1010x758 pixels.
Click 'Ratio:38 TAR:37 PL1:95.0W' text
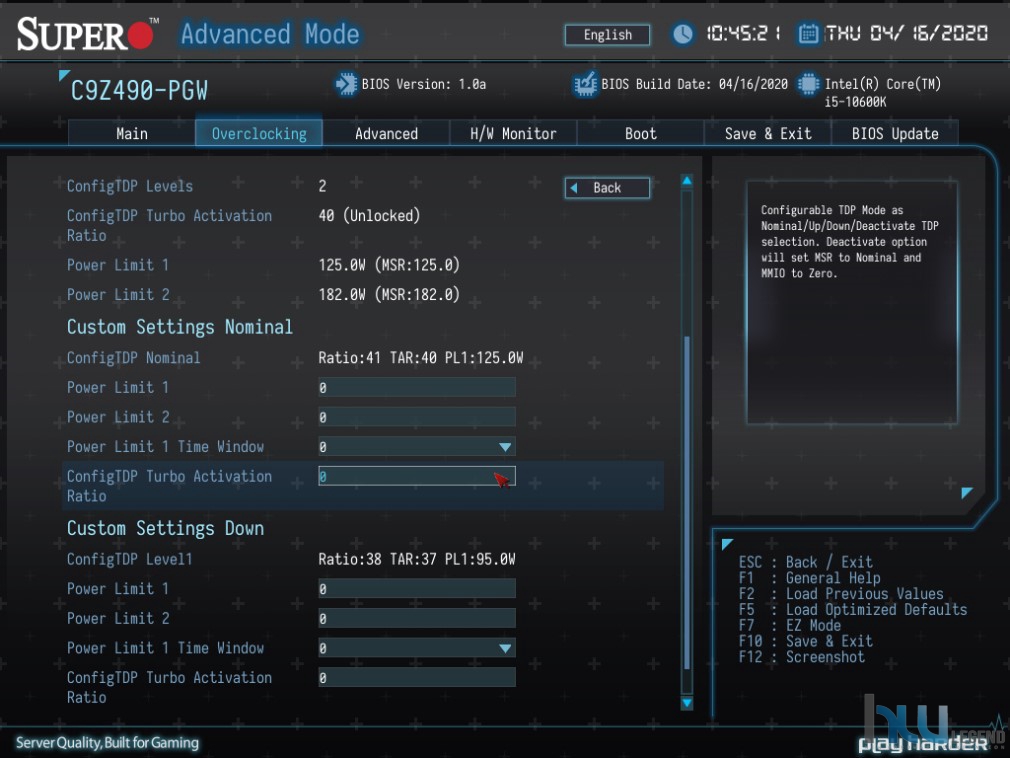click(417, 559)
